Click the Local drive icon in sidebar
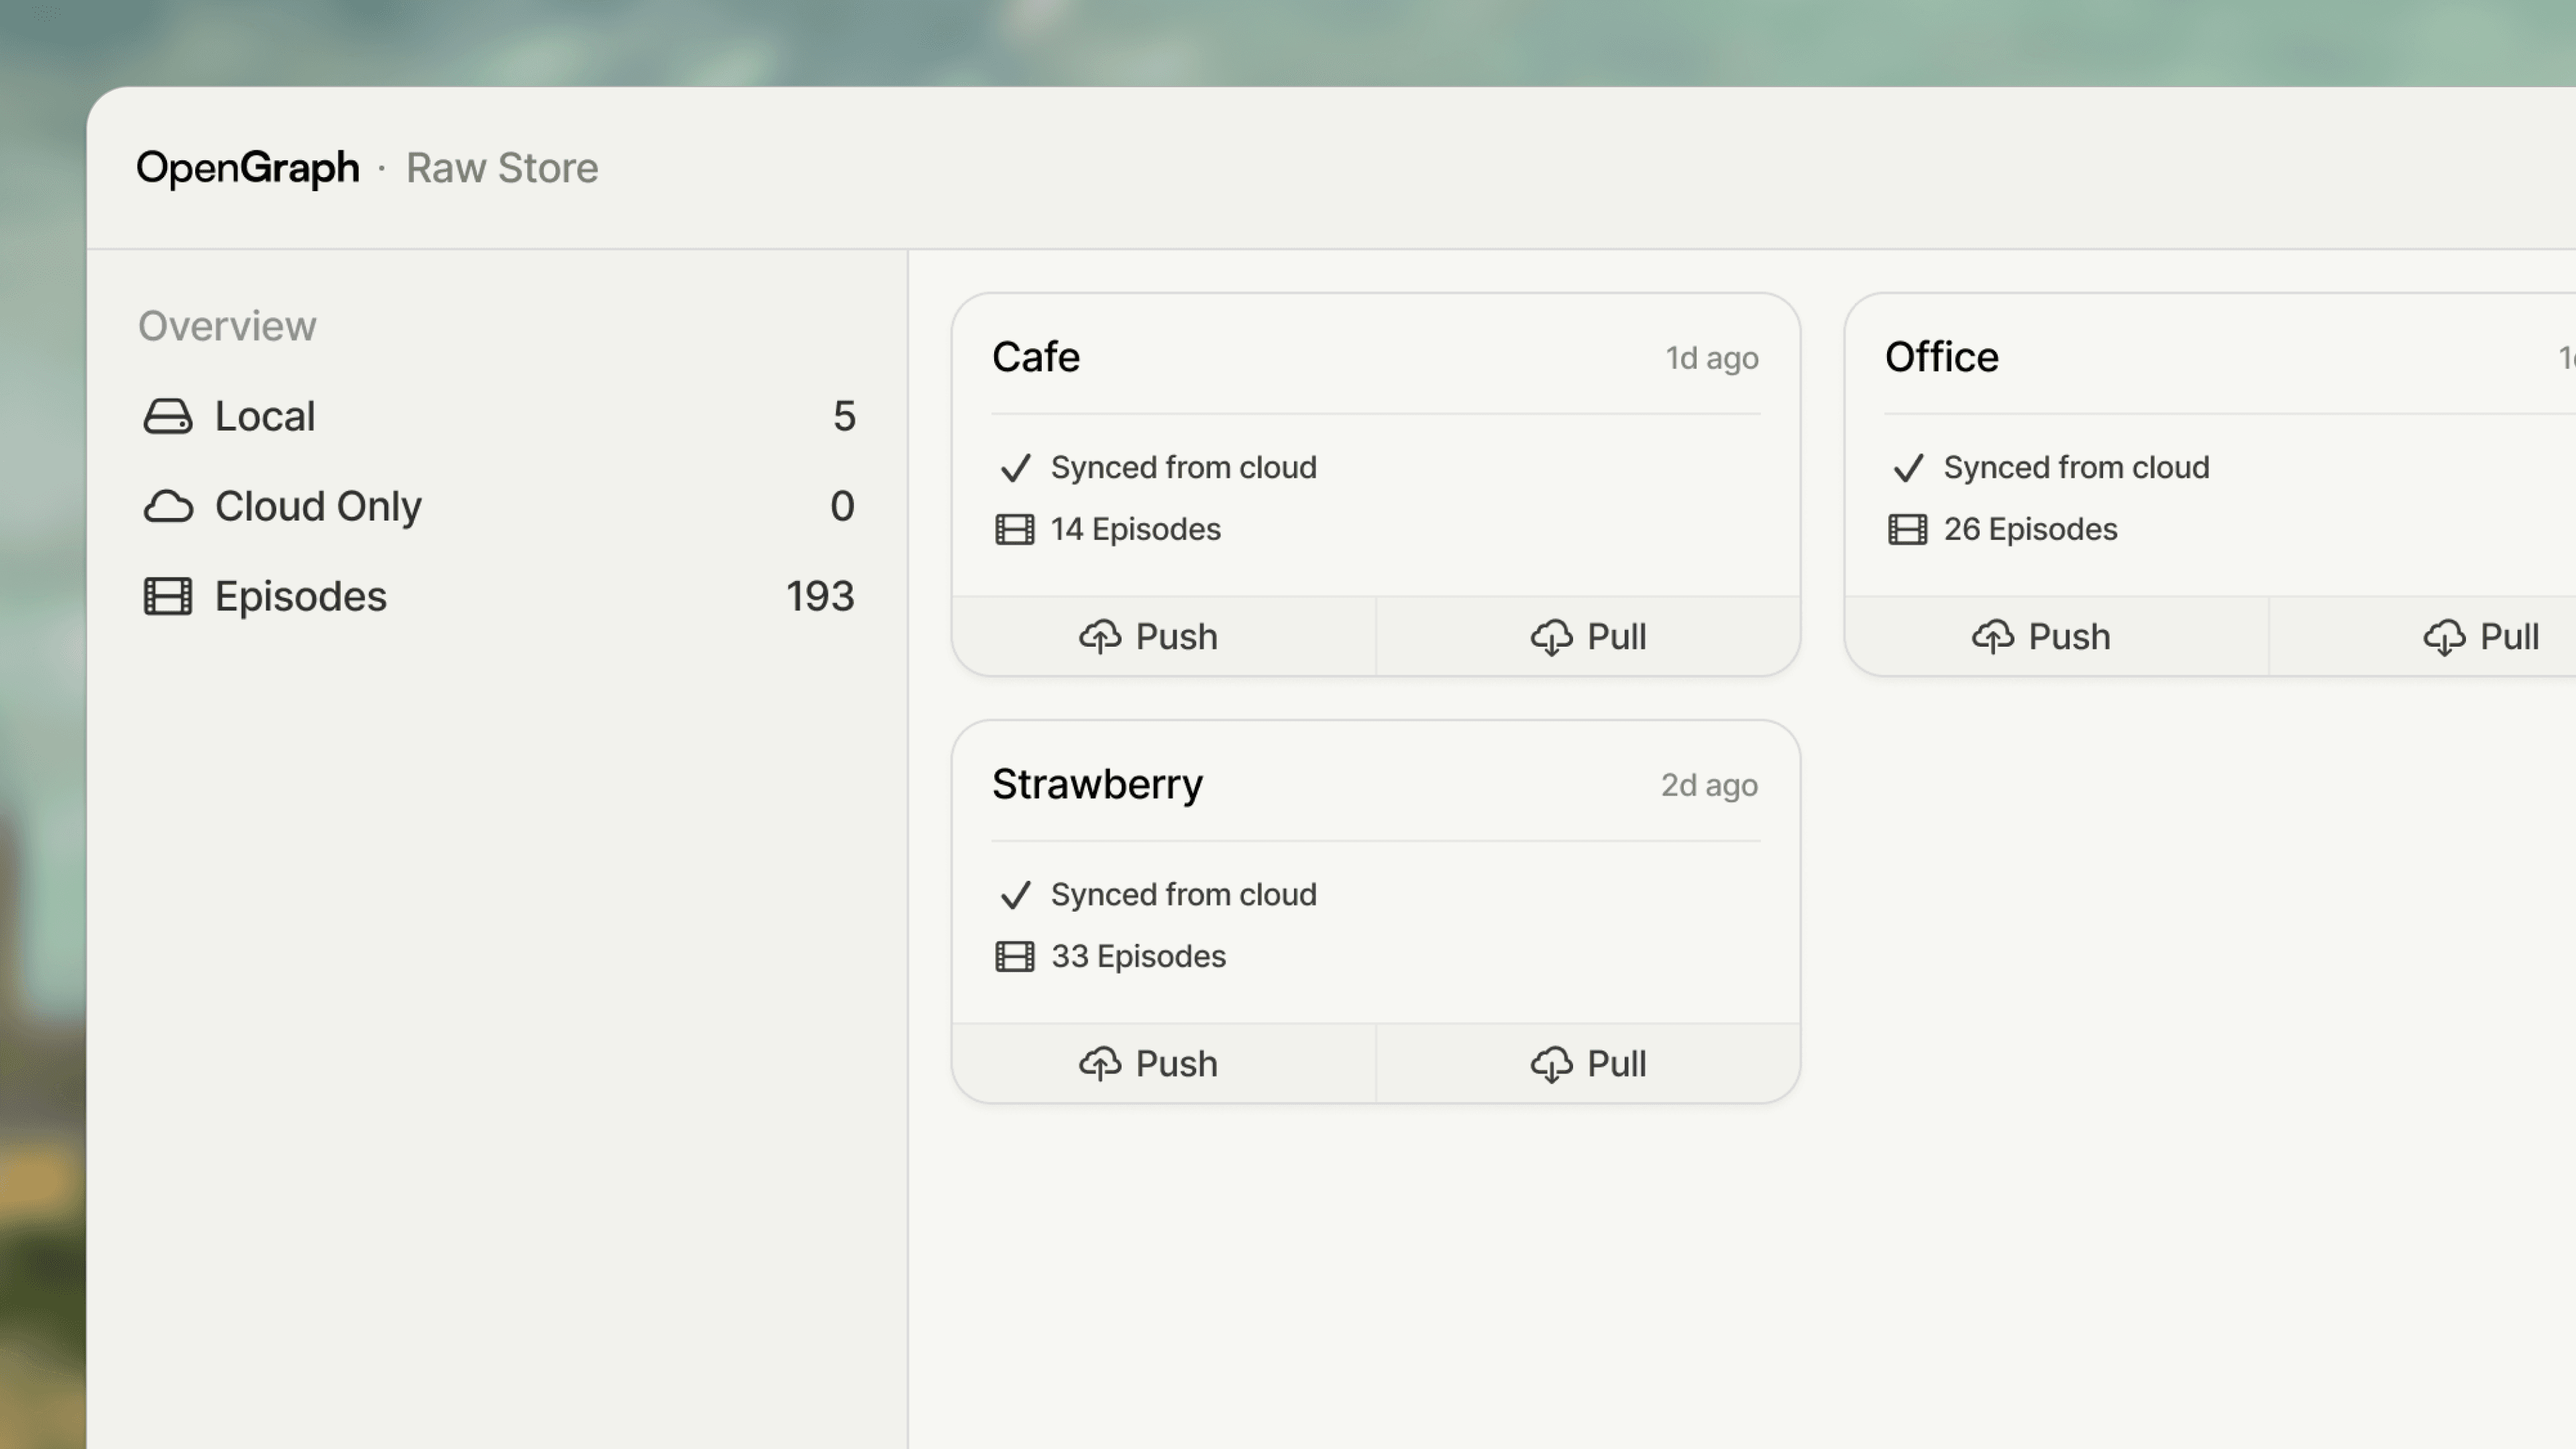The width and height of the screenshot is (2576, 1449). [x=167, y=416]
